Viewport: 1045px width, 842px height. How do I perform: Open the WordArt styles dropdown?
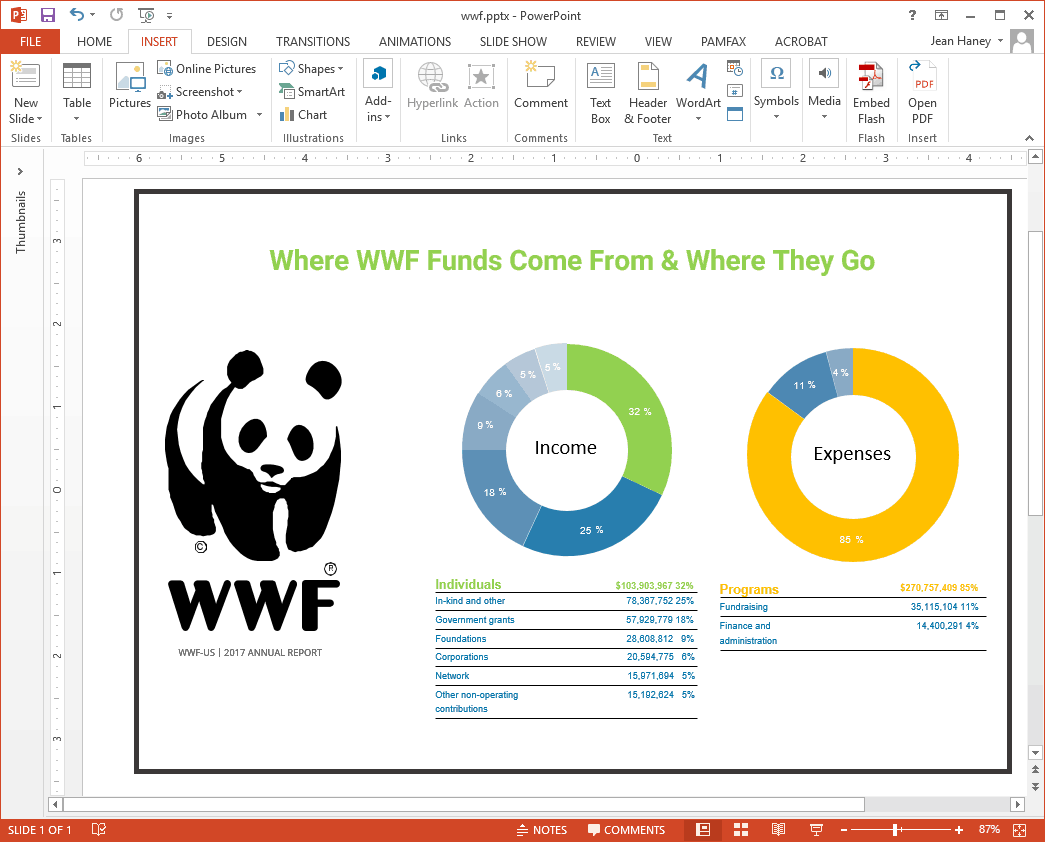(x=698, y=93)
